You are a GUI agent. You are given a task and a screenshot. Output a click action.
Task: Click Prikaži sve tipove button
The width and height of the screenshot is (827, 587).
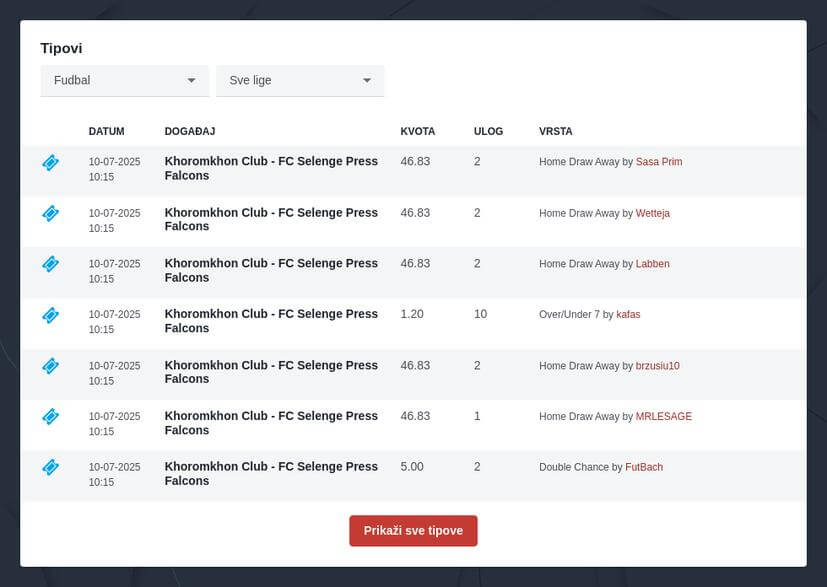[413, 531]
